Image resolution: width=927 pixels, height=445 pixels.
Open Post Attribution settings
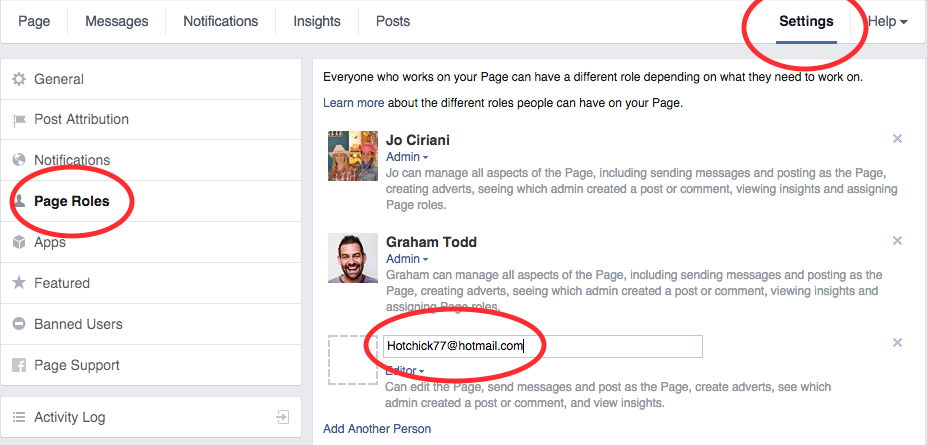tap(151, 120)
